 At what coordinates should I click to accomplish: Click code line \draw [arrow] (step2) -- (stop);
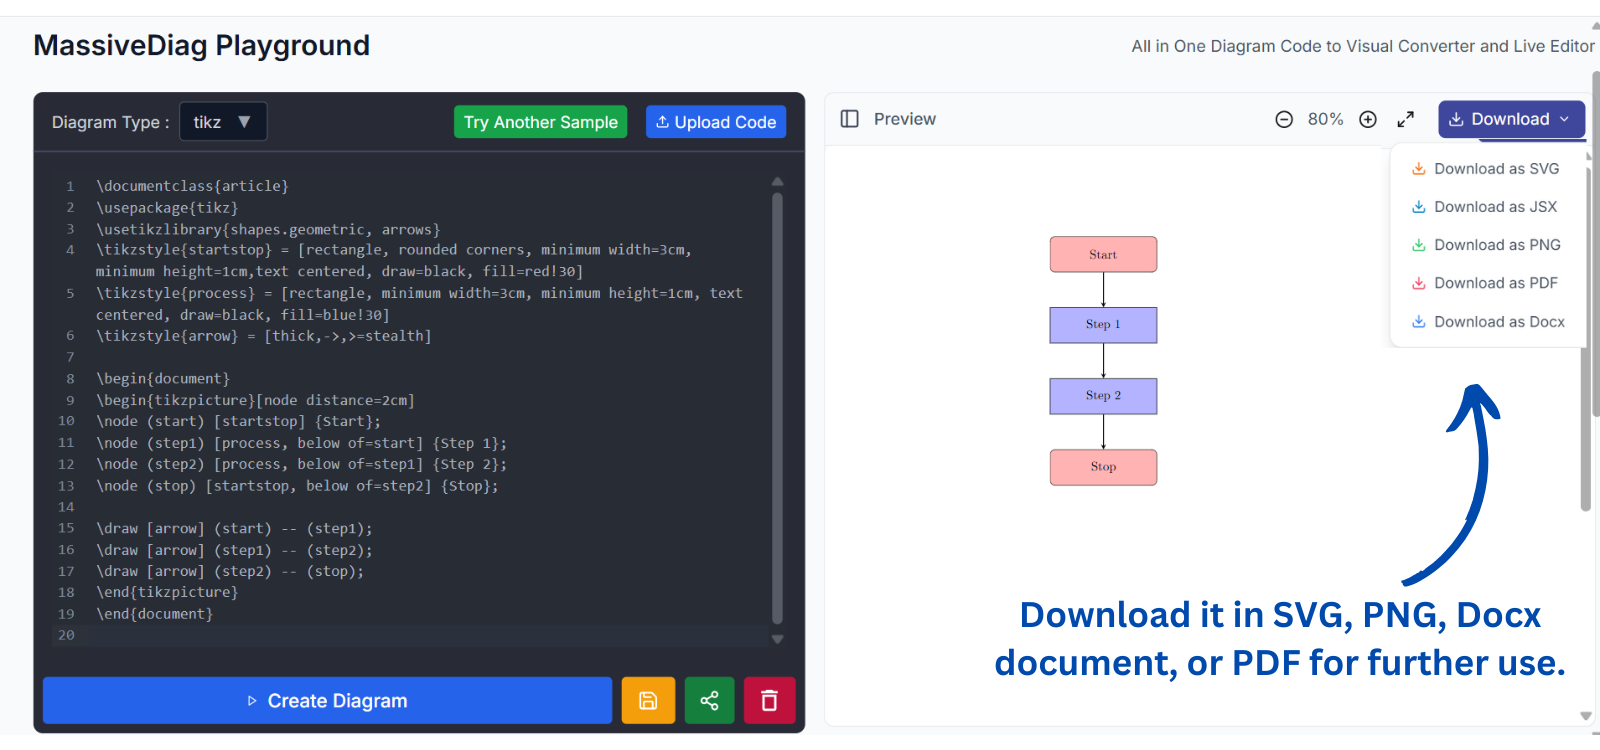230,572
